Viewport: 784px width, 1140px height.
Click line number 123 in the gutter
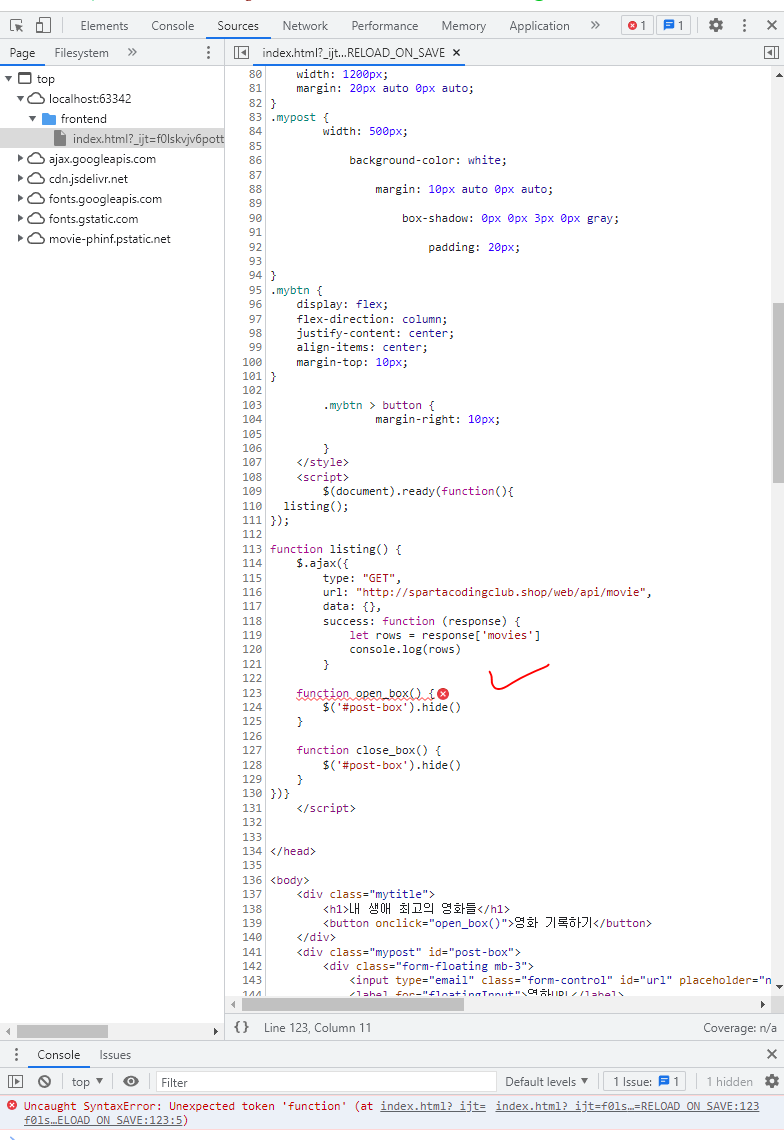252,694
